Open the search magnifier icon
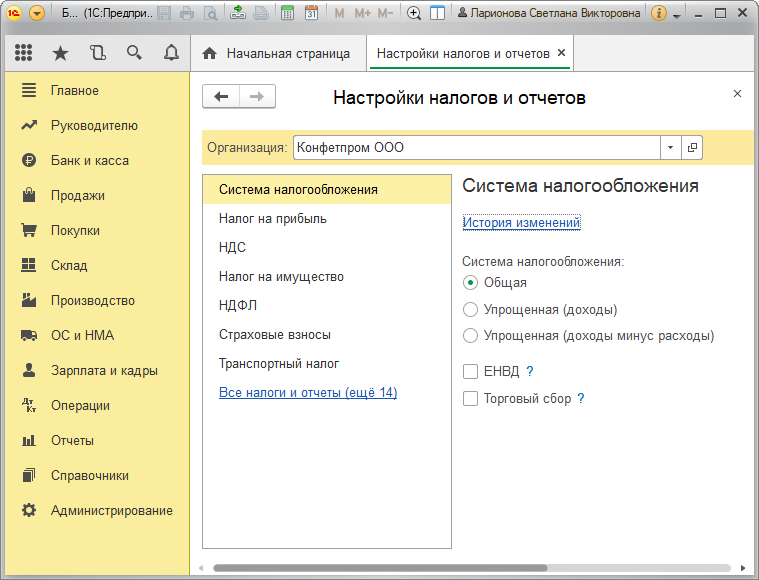 (x=135, y=52)
